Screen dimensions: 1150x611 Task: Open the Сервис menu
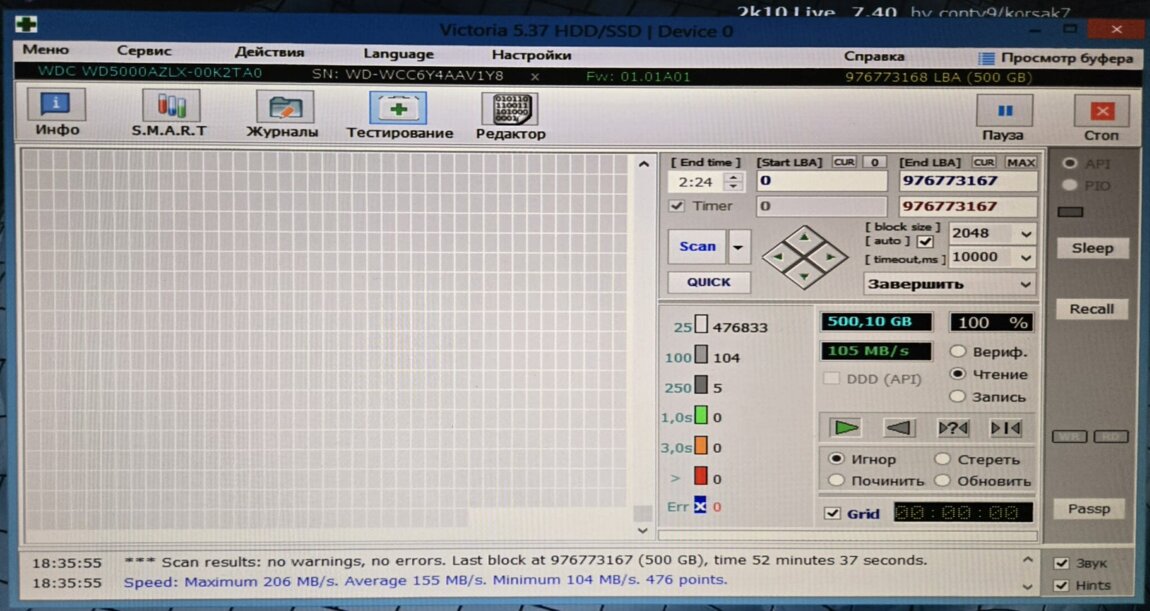[x=144, y=51]
